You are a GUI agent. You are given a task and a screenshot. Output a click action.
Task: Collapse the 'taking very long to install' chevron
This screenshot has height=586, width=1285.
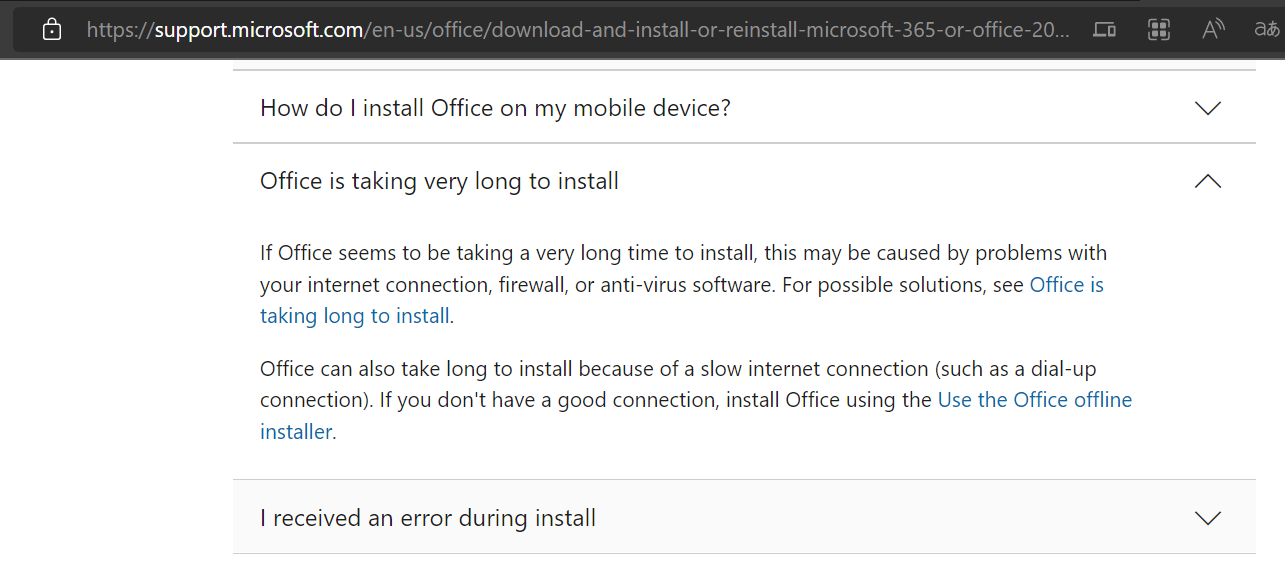point(1208,181)
